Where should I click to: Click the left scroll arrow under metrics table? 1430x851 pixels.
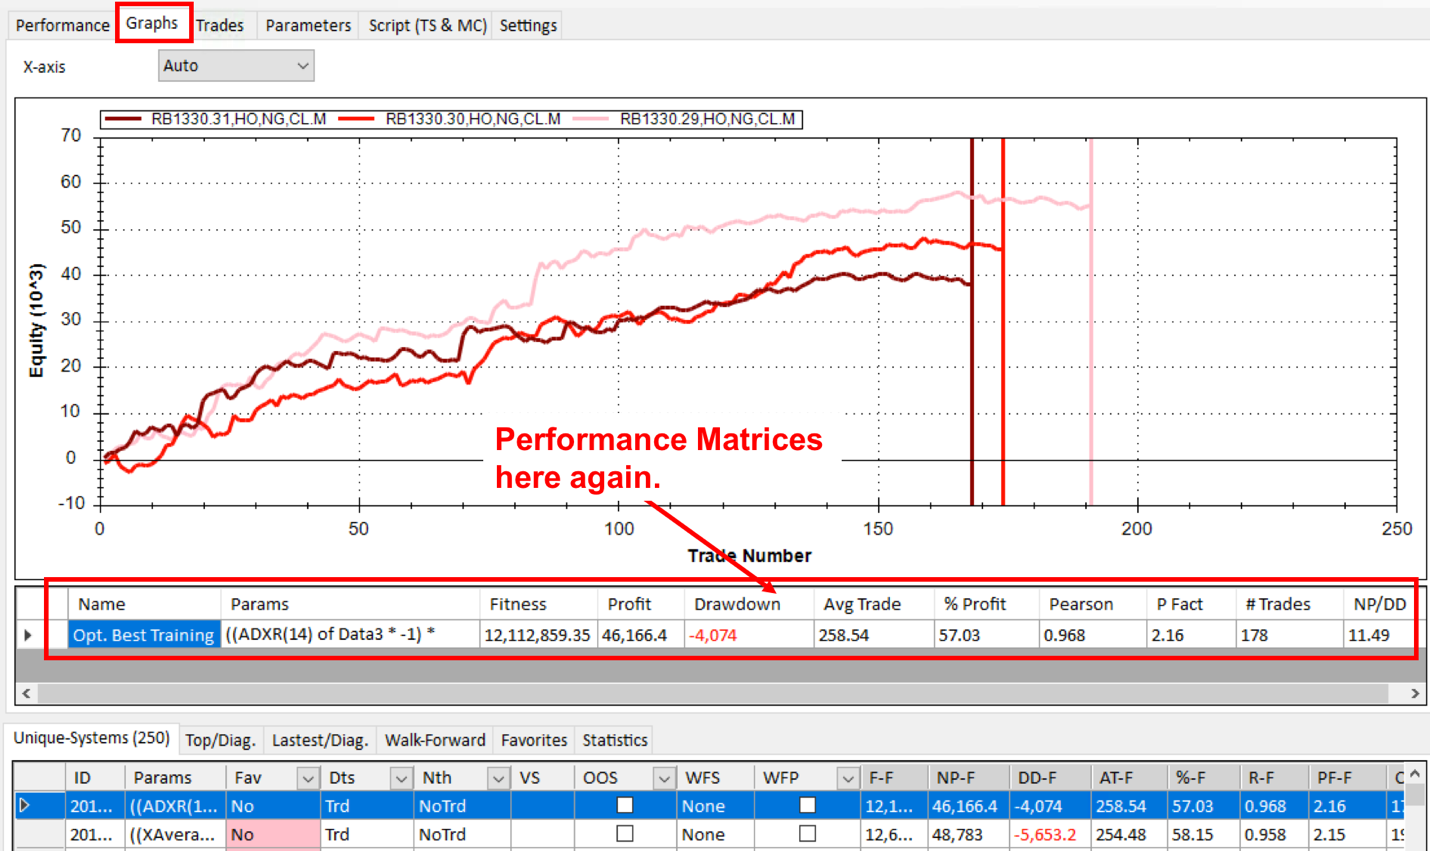click(26, 693)
